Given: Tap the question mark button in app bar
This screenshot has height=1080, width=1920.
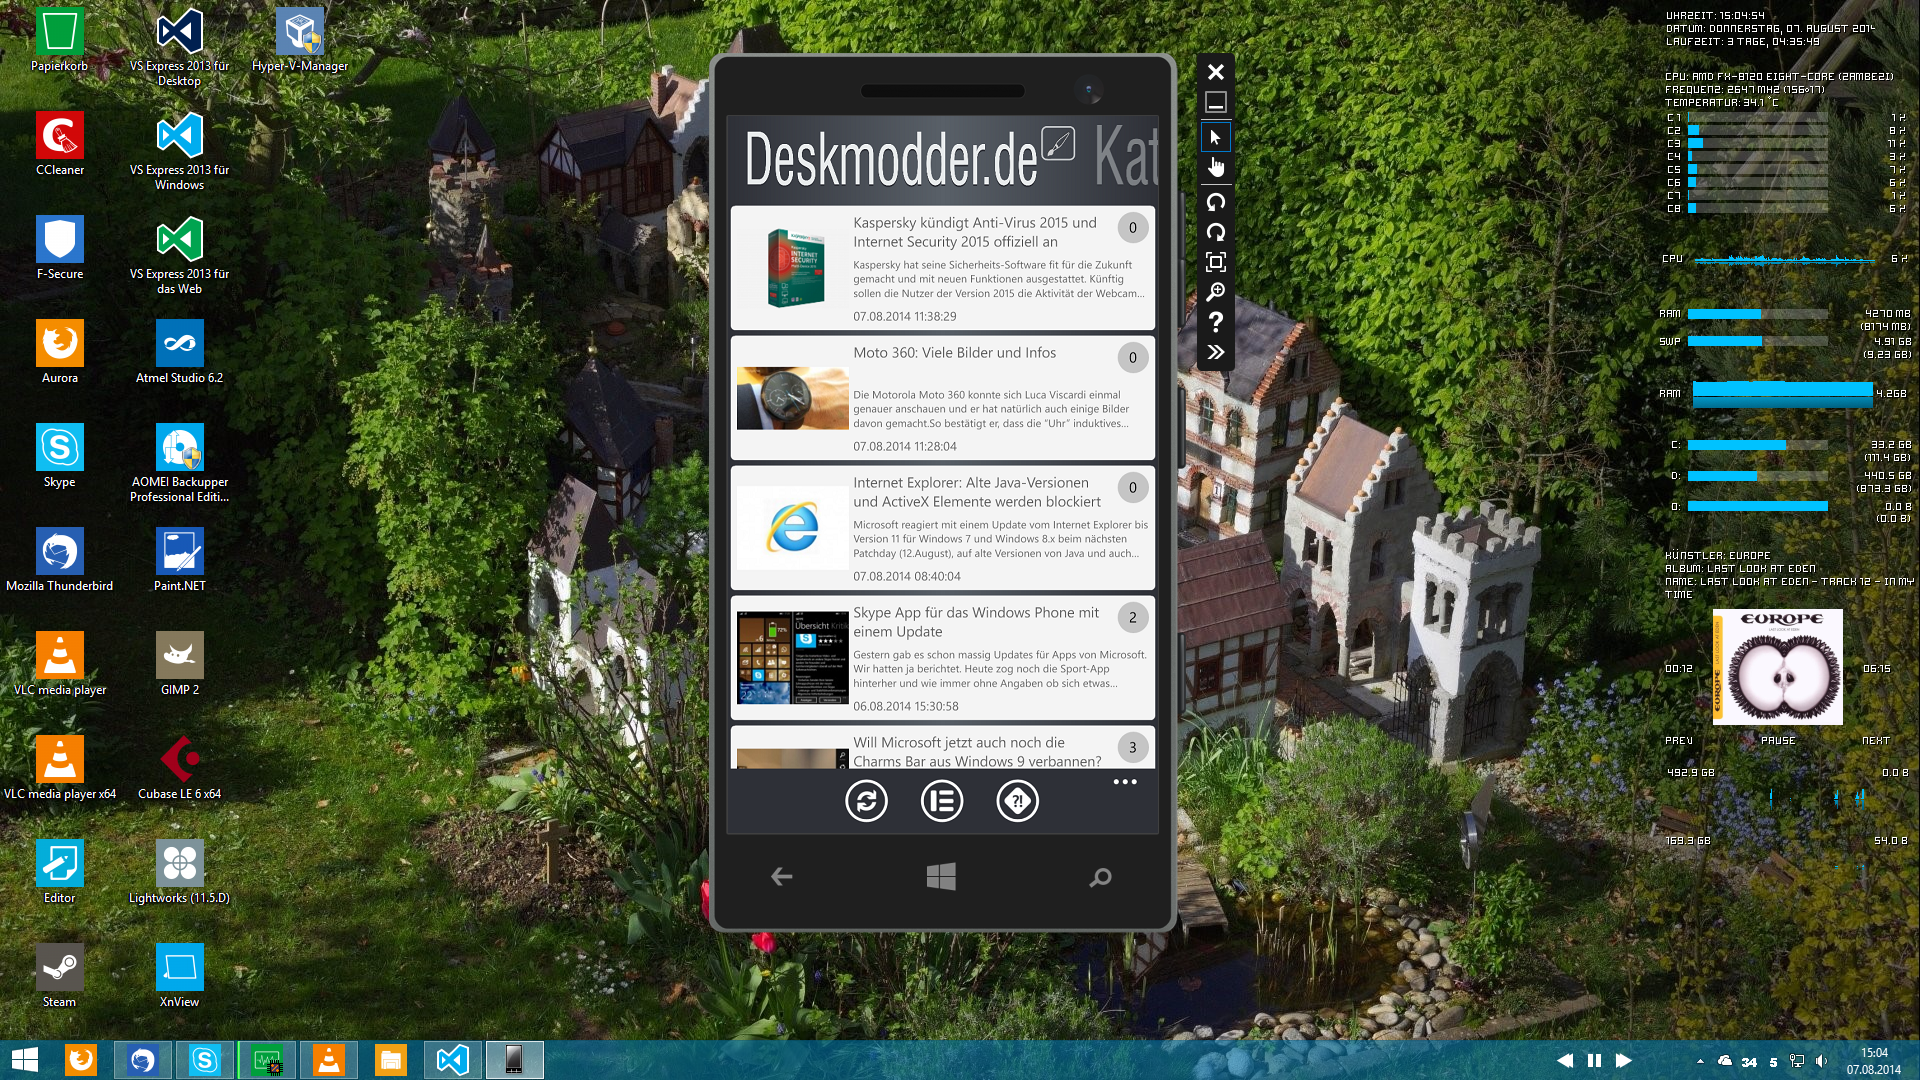Looking at the screenshot, I should click(x=1018, y=801).
